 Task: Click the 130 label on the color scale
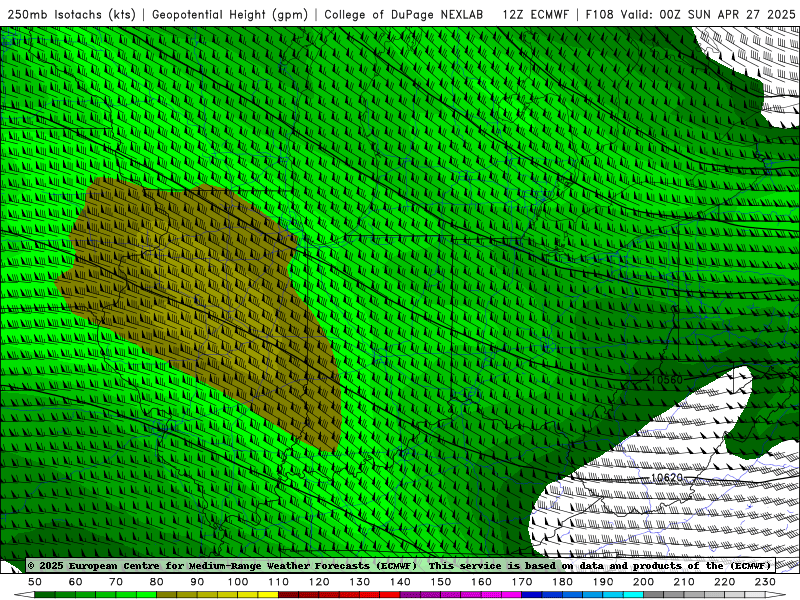tap(359, 582)
